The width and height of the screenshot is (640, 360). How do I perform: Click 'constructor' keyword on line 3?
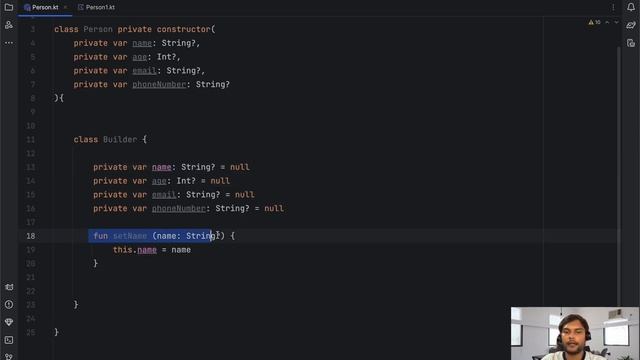point(184,29)
